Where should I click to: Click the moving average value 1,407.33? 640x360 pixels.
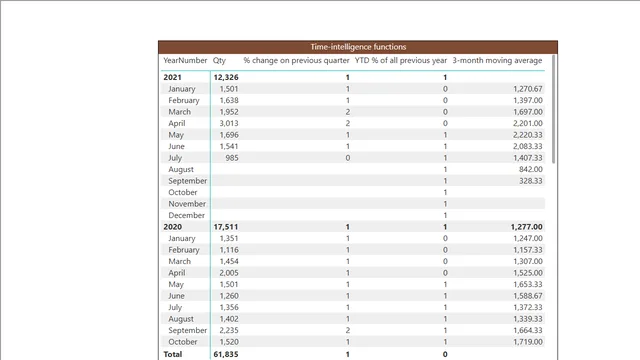[528, 158]
